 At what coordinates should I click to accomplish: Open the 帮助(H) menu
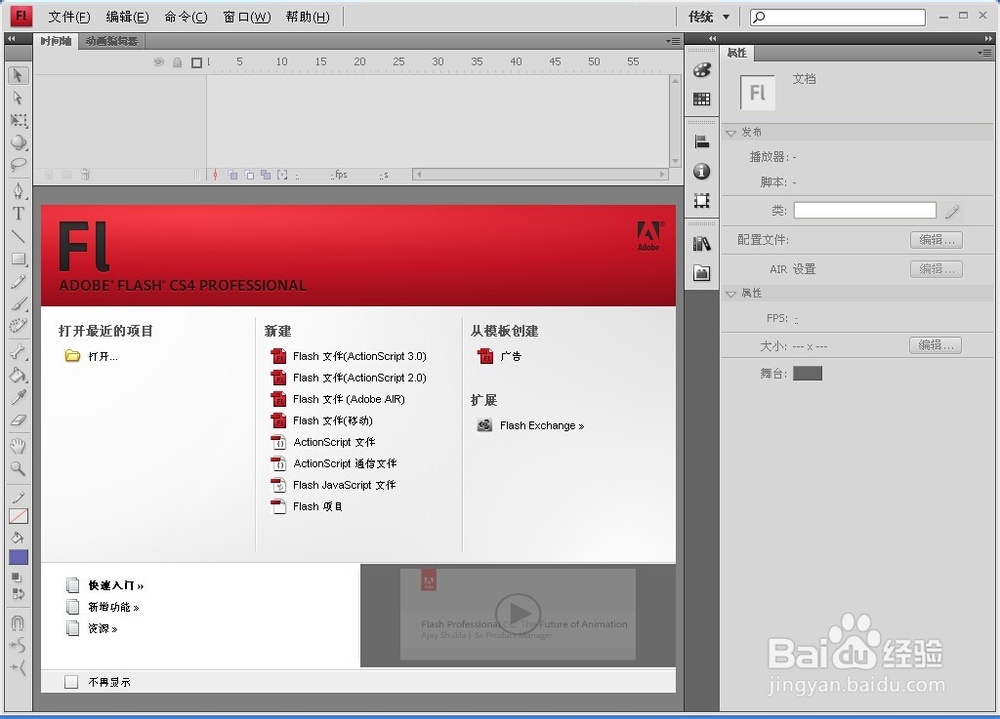(307, 17)
